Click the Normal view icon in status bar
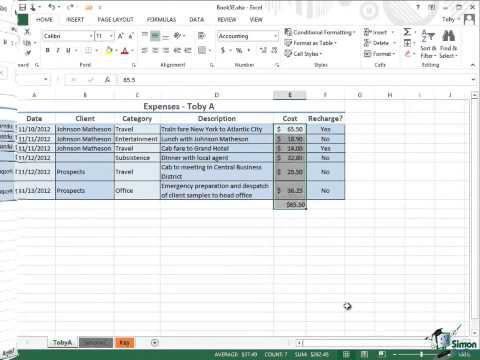The image size is (480, 360). coord(346,354)
